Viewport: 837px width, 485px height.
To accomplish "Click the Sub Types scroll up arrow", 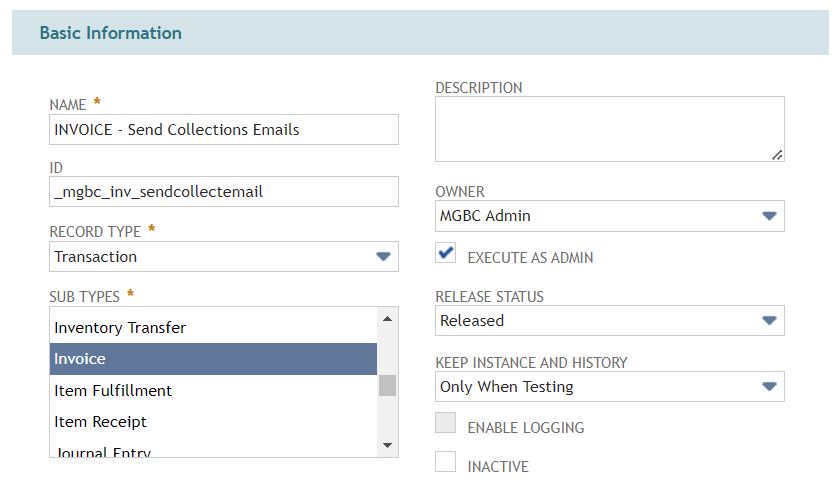I will pyautogui.click(x=388, y=319).
